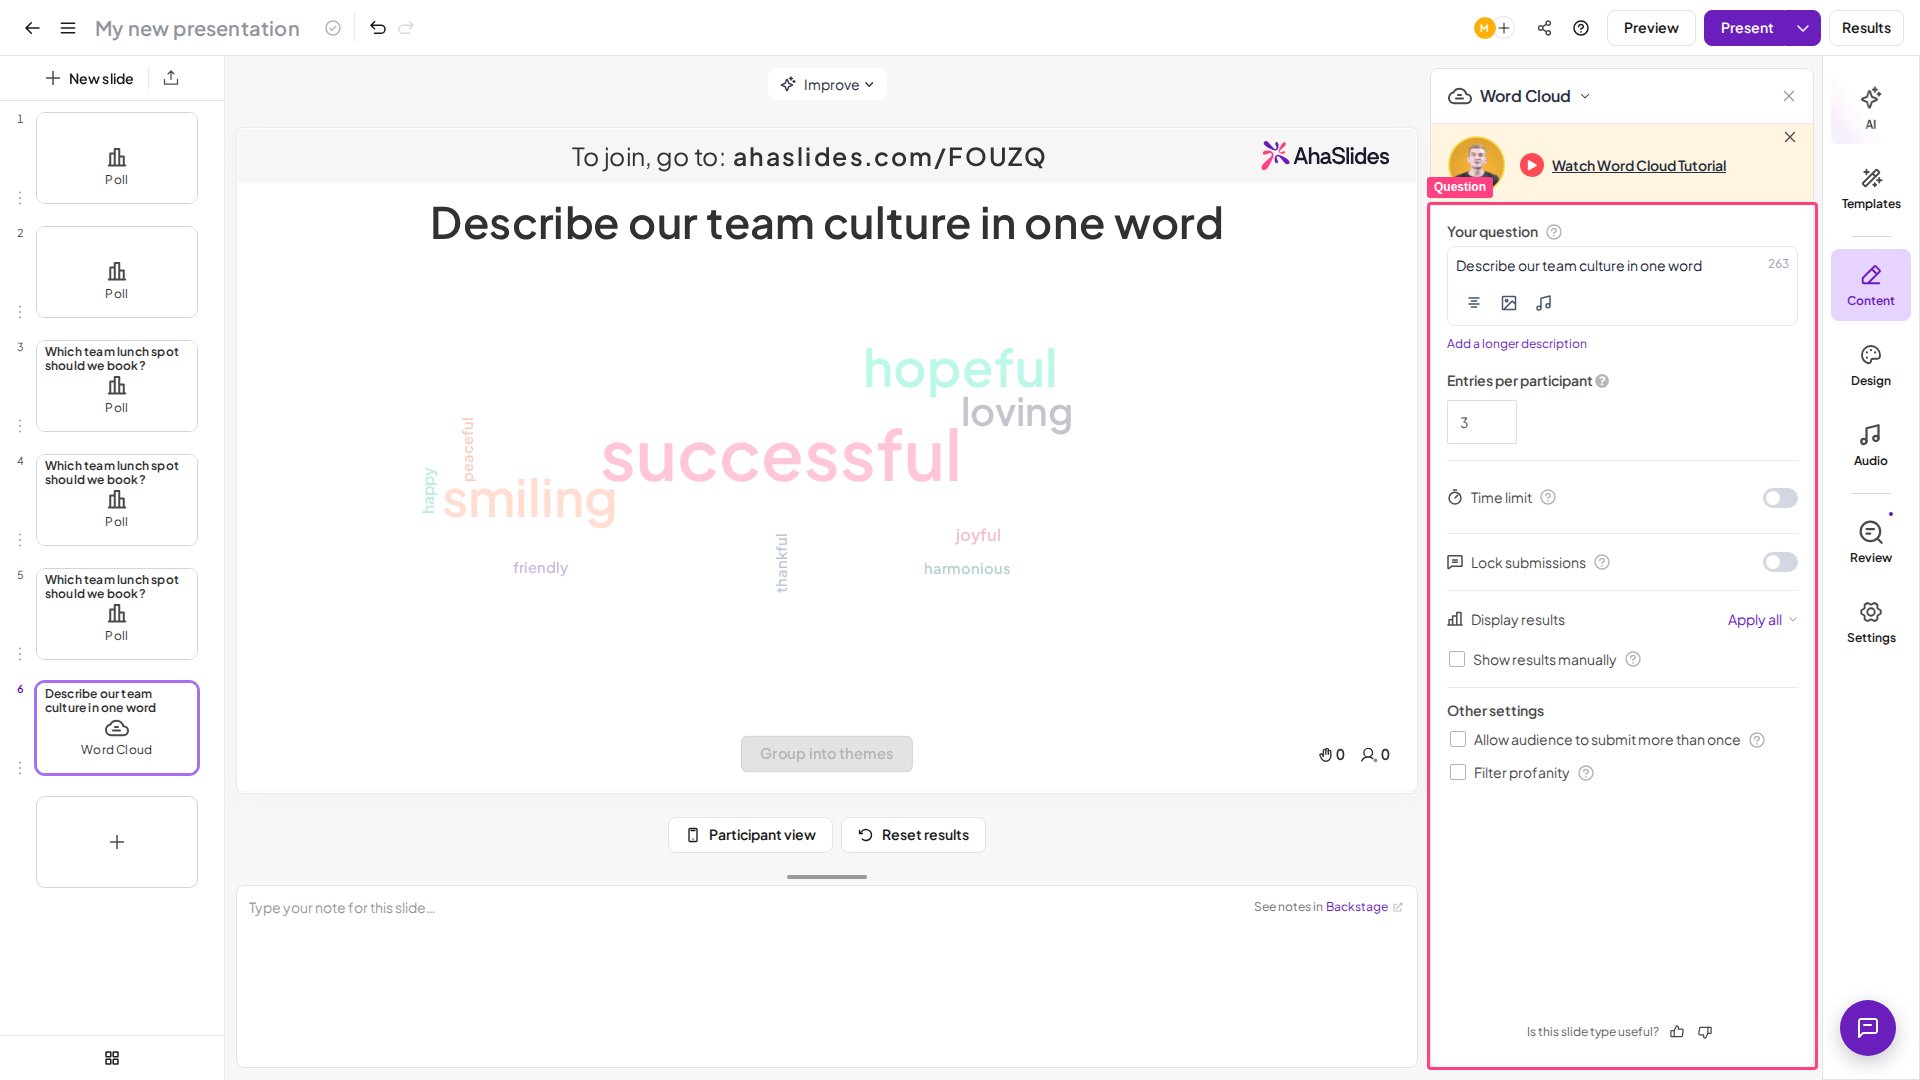Click the text alignment icon under question
The width and height of the screenshot is (1920, 1080).
[1474, 303]
